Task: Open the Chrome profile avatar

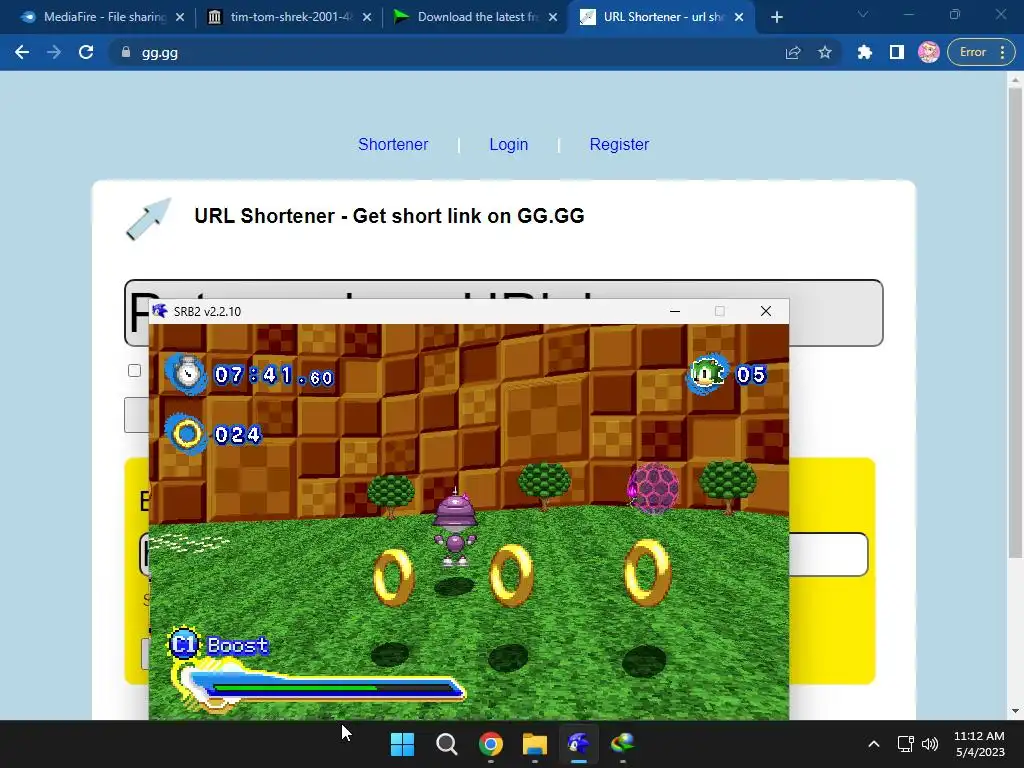Action: [x=929, y=52]
